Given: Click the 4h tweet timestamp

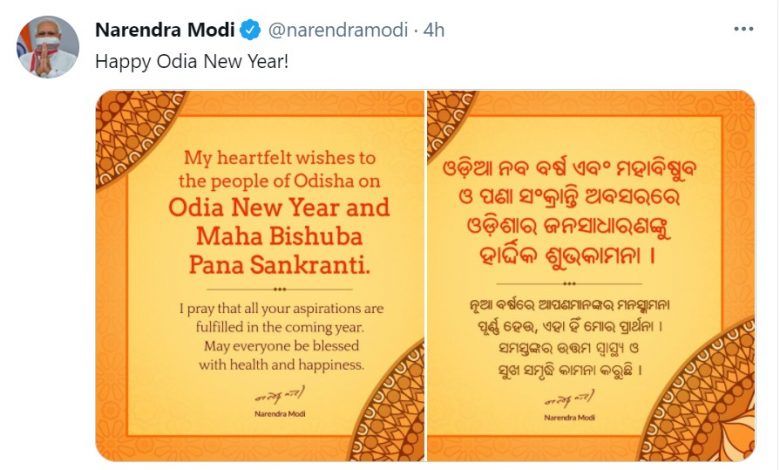Looking at the screenshot, I should [434, 30].
